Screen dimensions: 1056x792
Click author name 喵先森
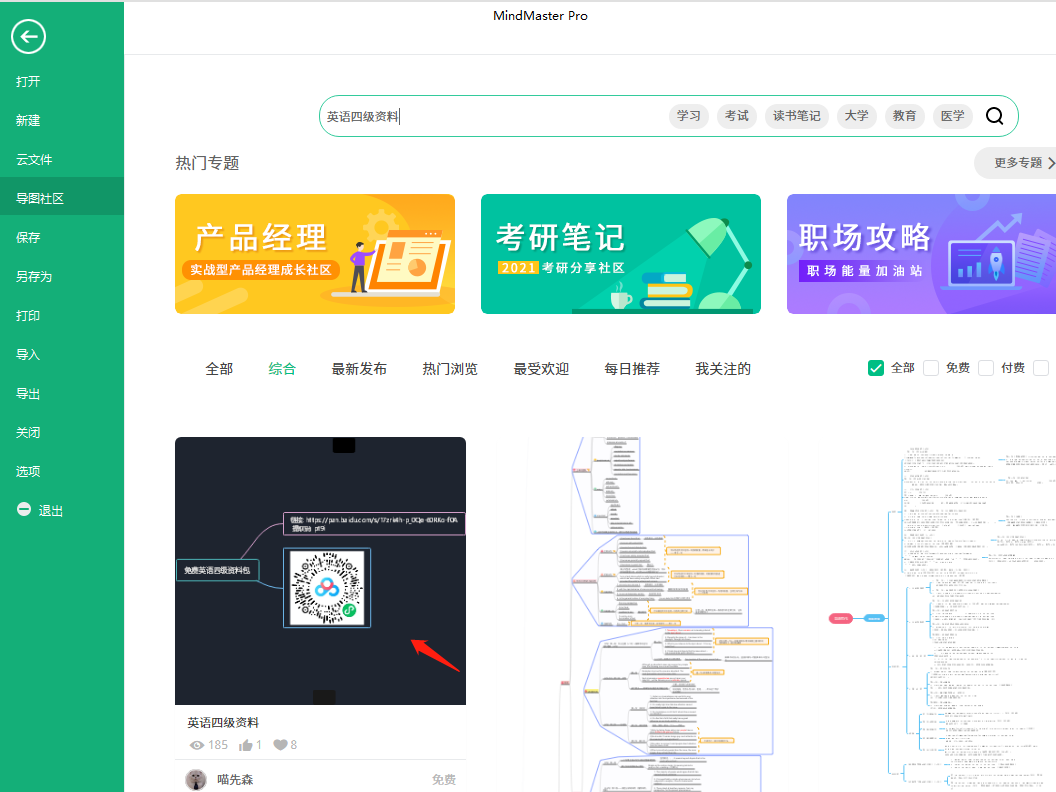[x=235, y=780]
